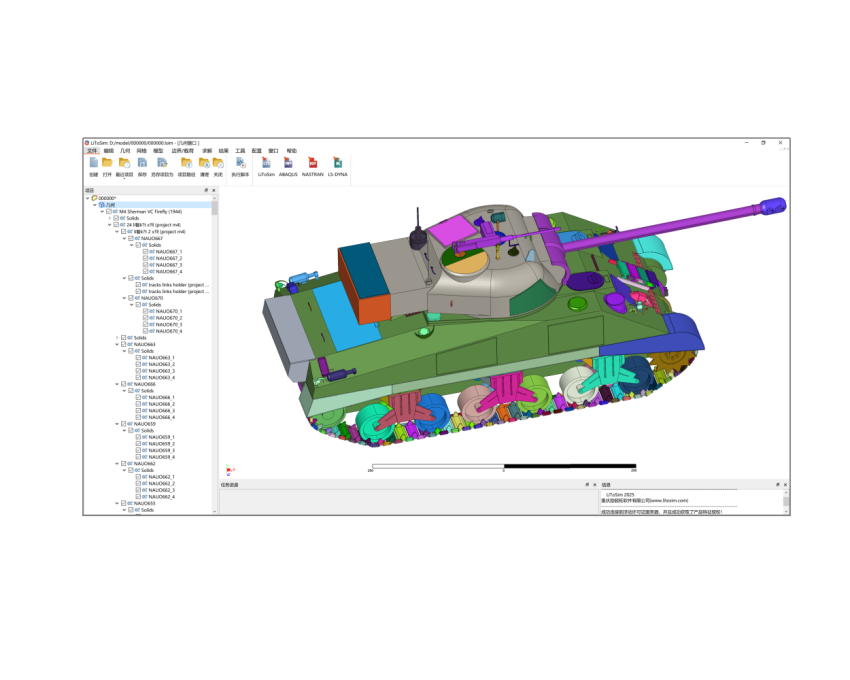
Task: Click the ABAQUS import icon
Action: coord(288,163)
